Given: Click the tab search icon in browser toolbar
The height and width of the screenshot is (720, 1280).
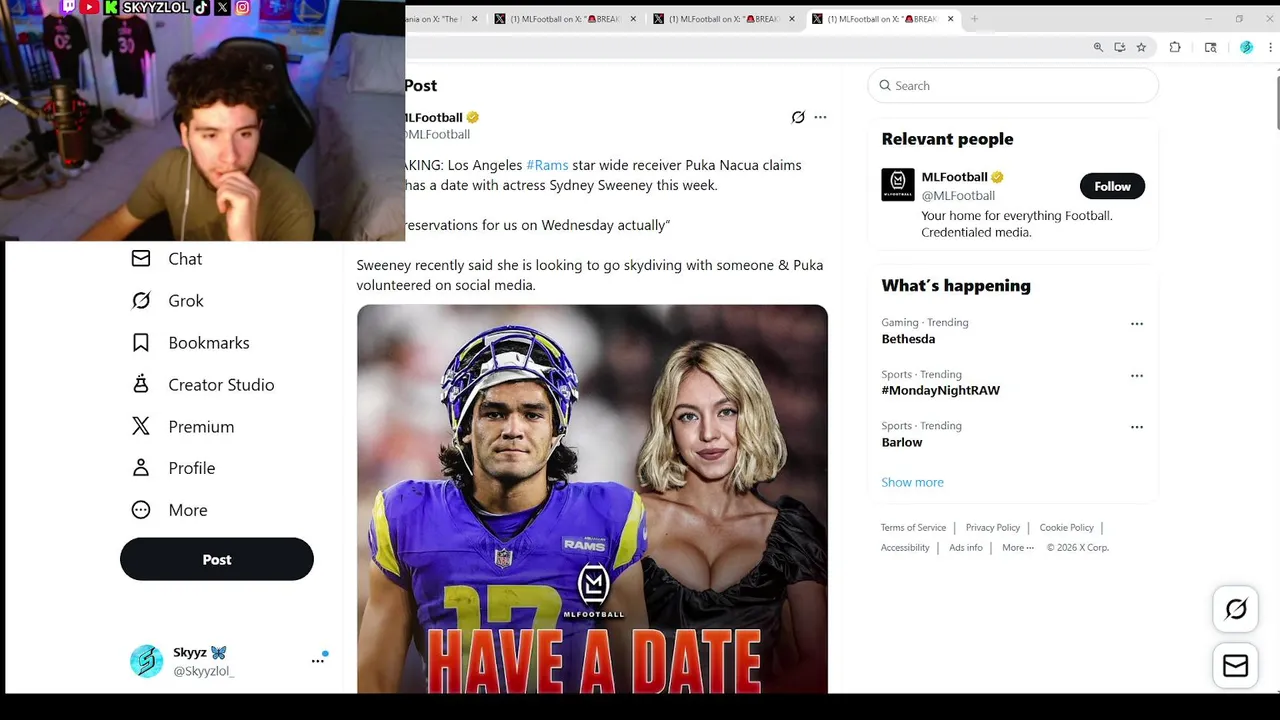Looking at the screenshot, I should (1211, 47).
